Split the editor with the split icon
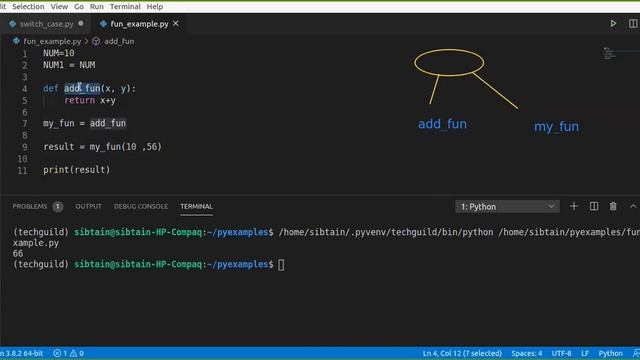Image resolution: width=640 pixels, height=360 pixels. click(x=633, y=24)
